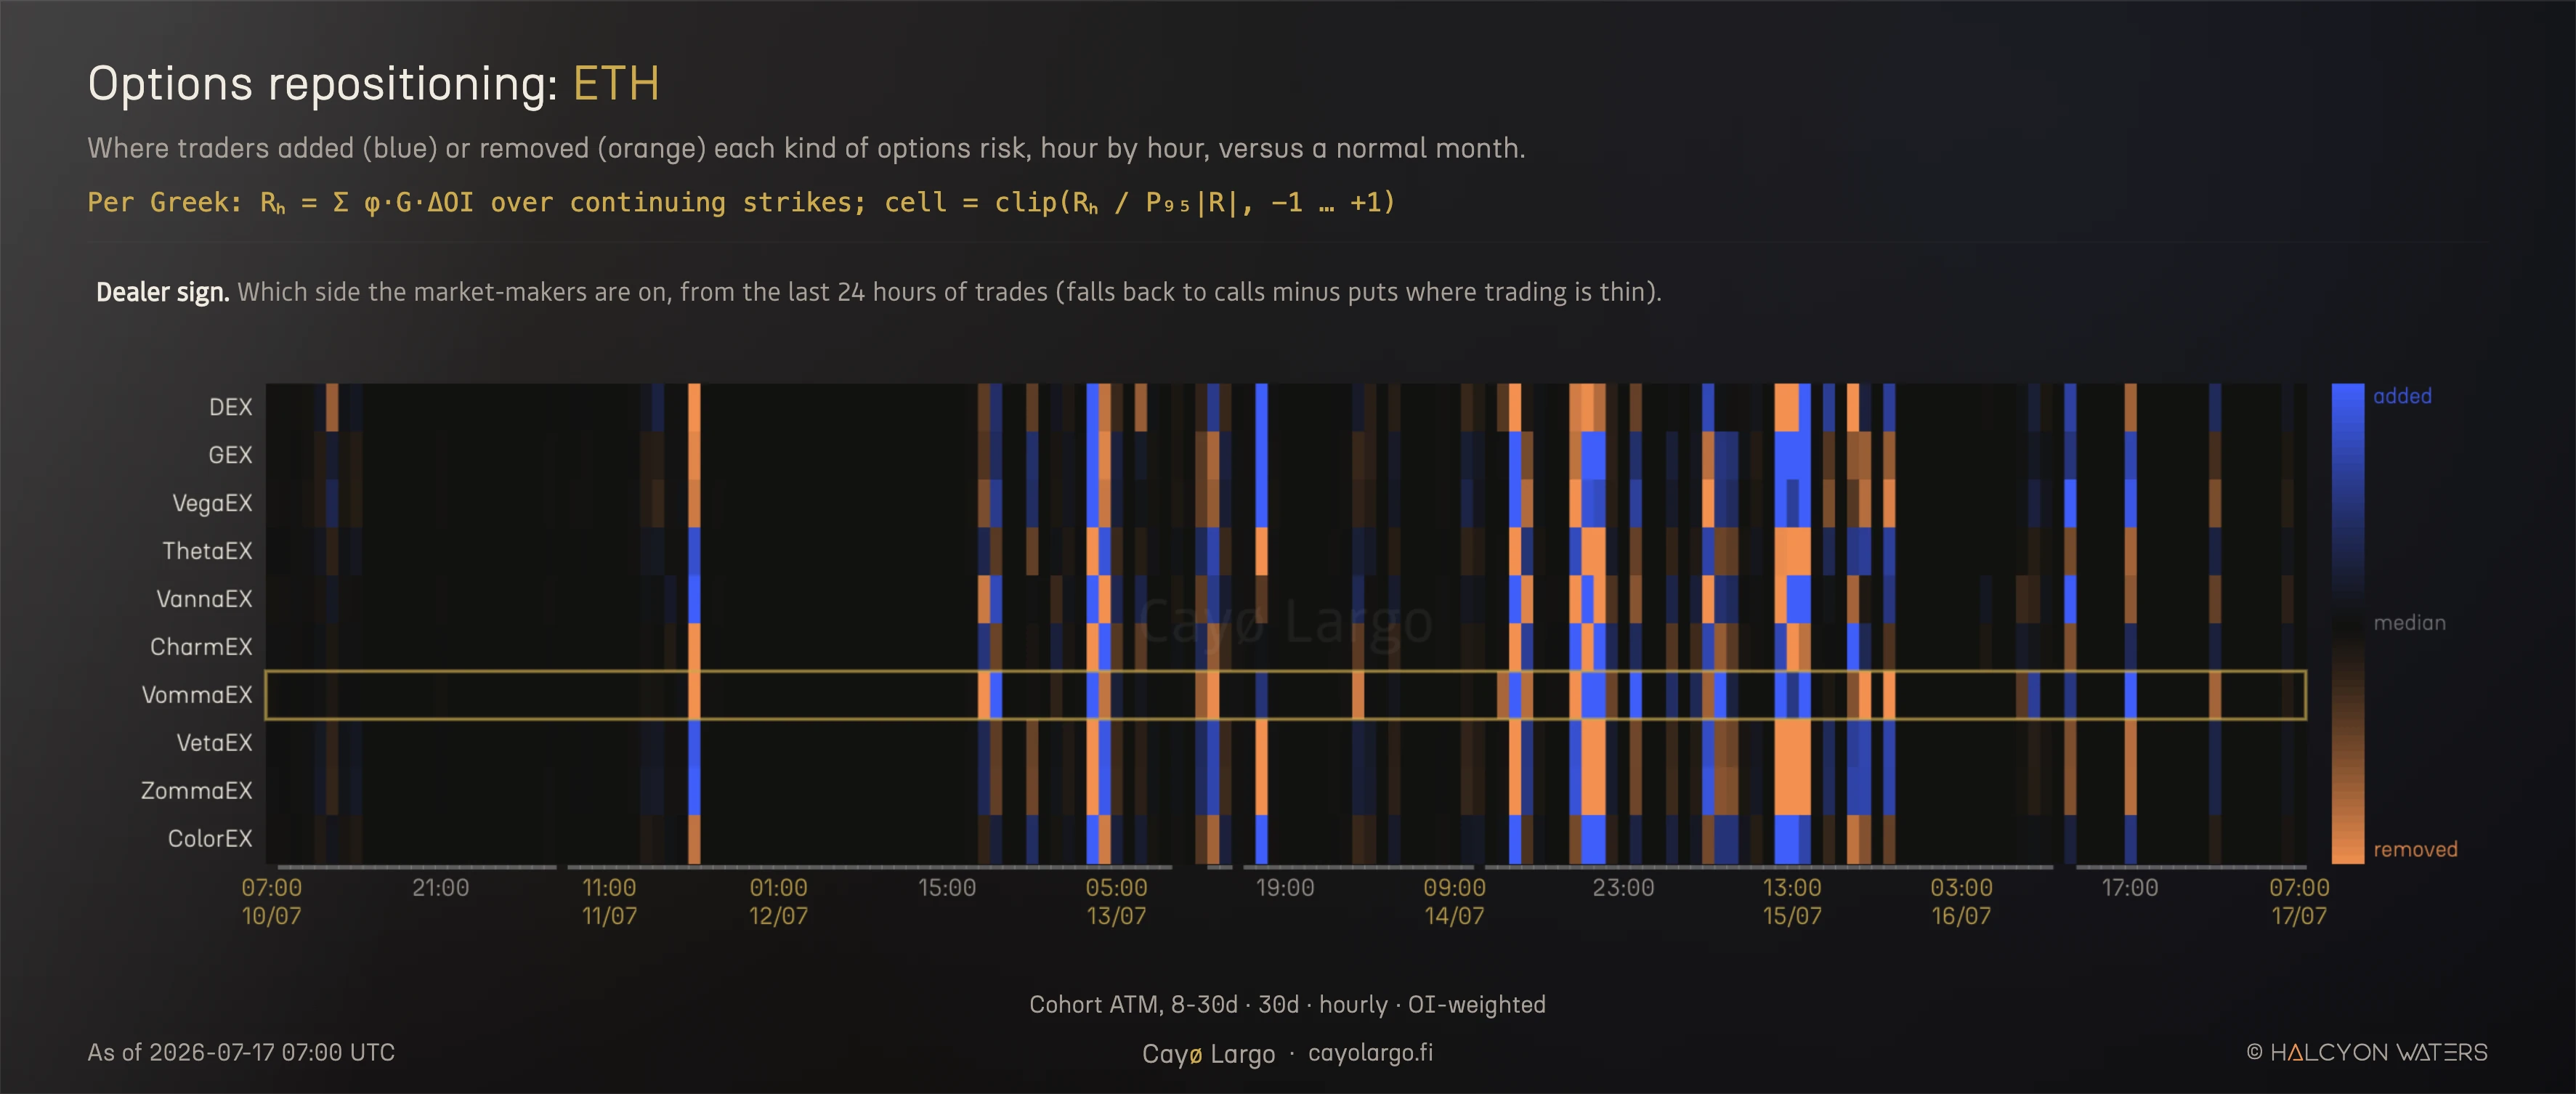The height and width of the screenshot is (1094, 2576).
Task: Click the 05:00 13/07 axis tick label
Action: tap(1116, 901)
